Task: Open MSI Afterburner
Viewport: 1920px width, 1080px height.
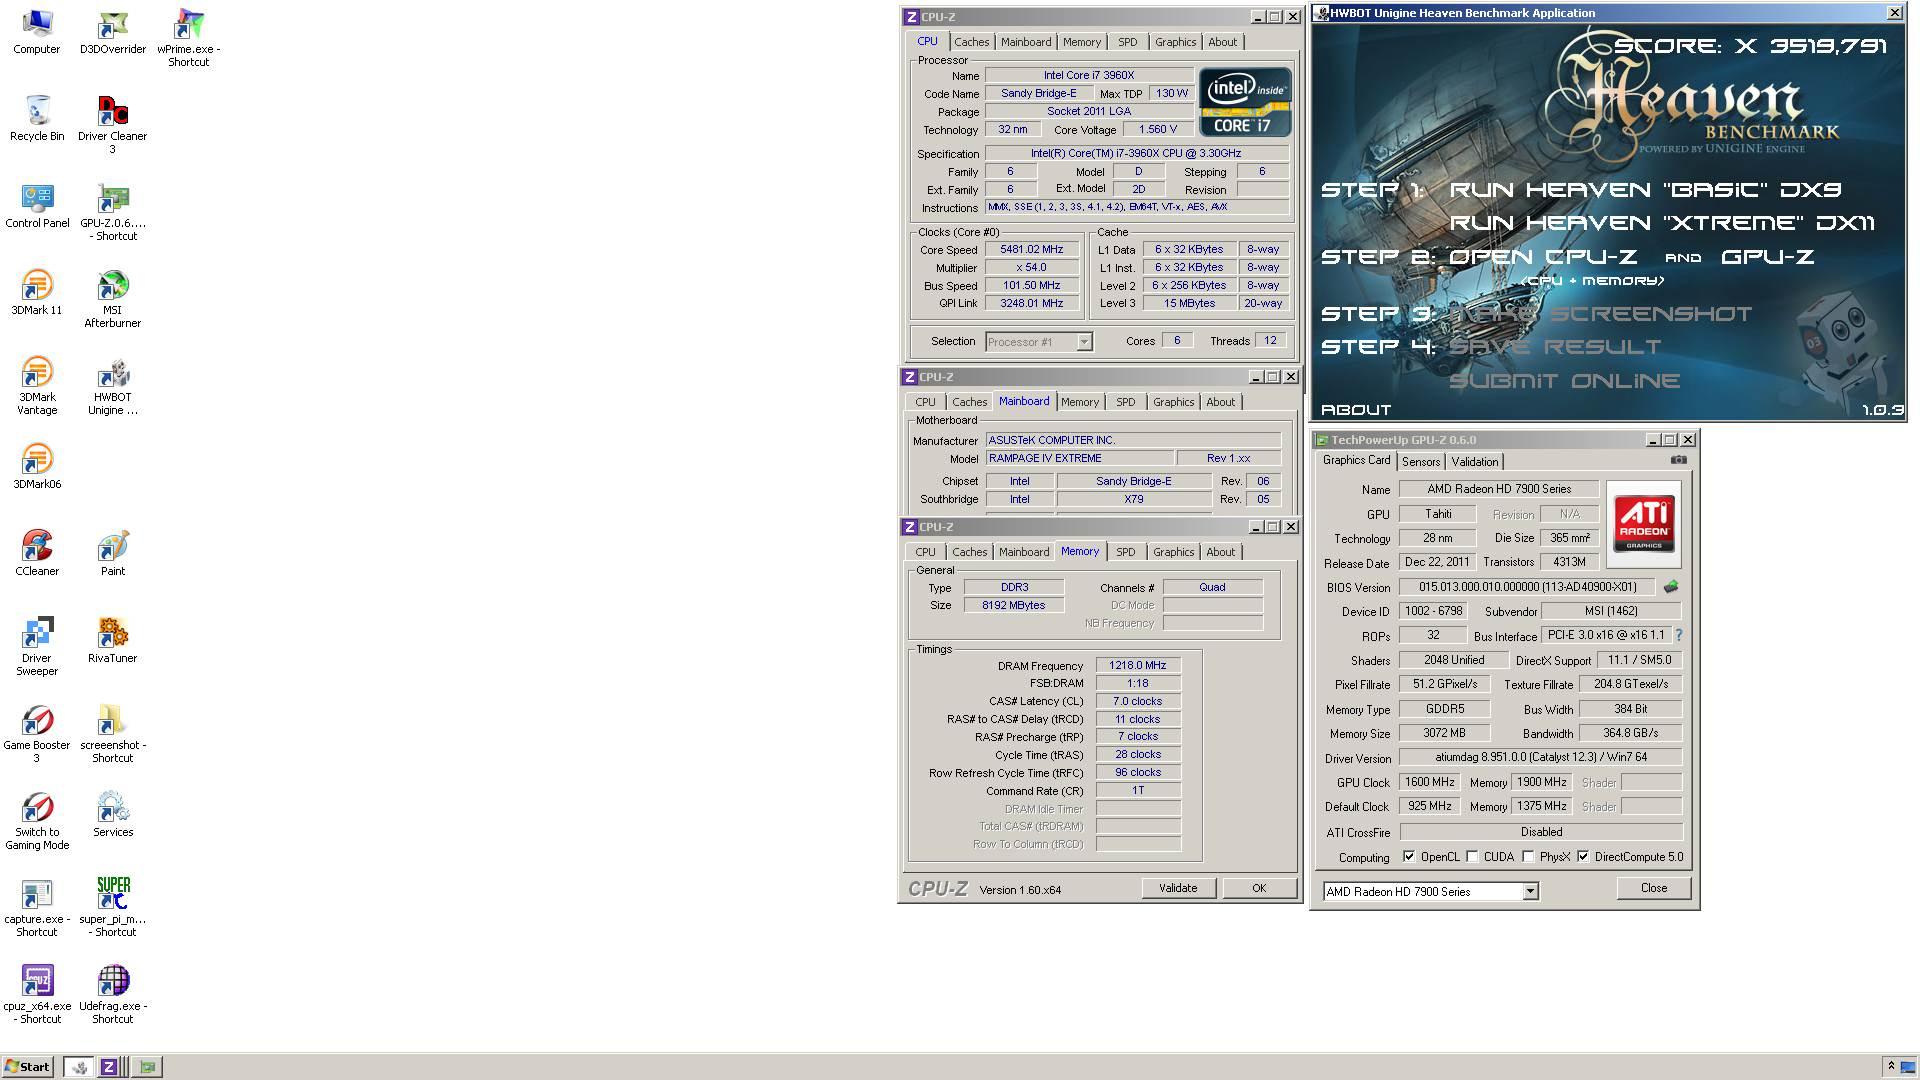Action: (x=113, y=299)
